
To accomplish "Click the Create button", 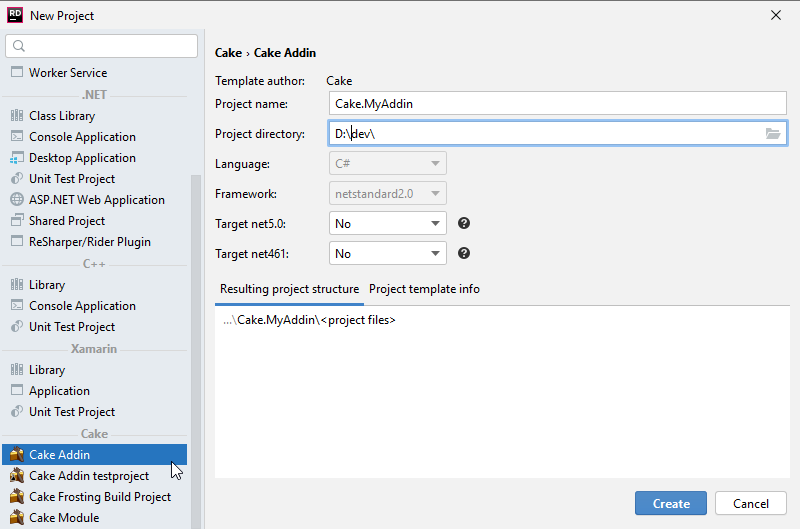I will pyautogui.click(x=671, y=503).
